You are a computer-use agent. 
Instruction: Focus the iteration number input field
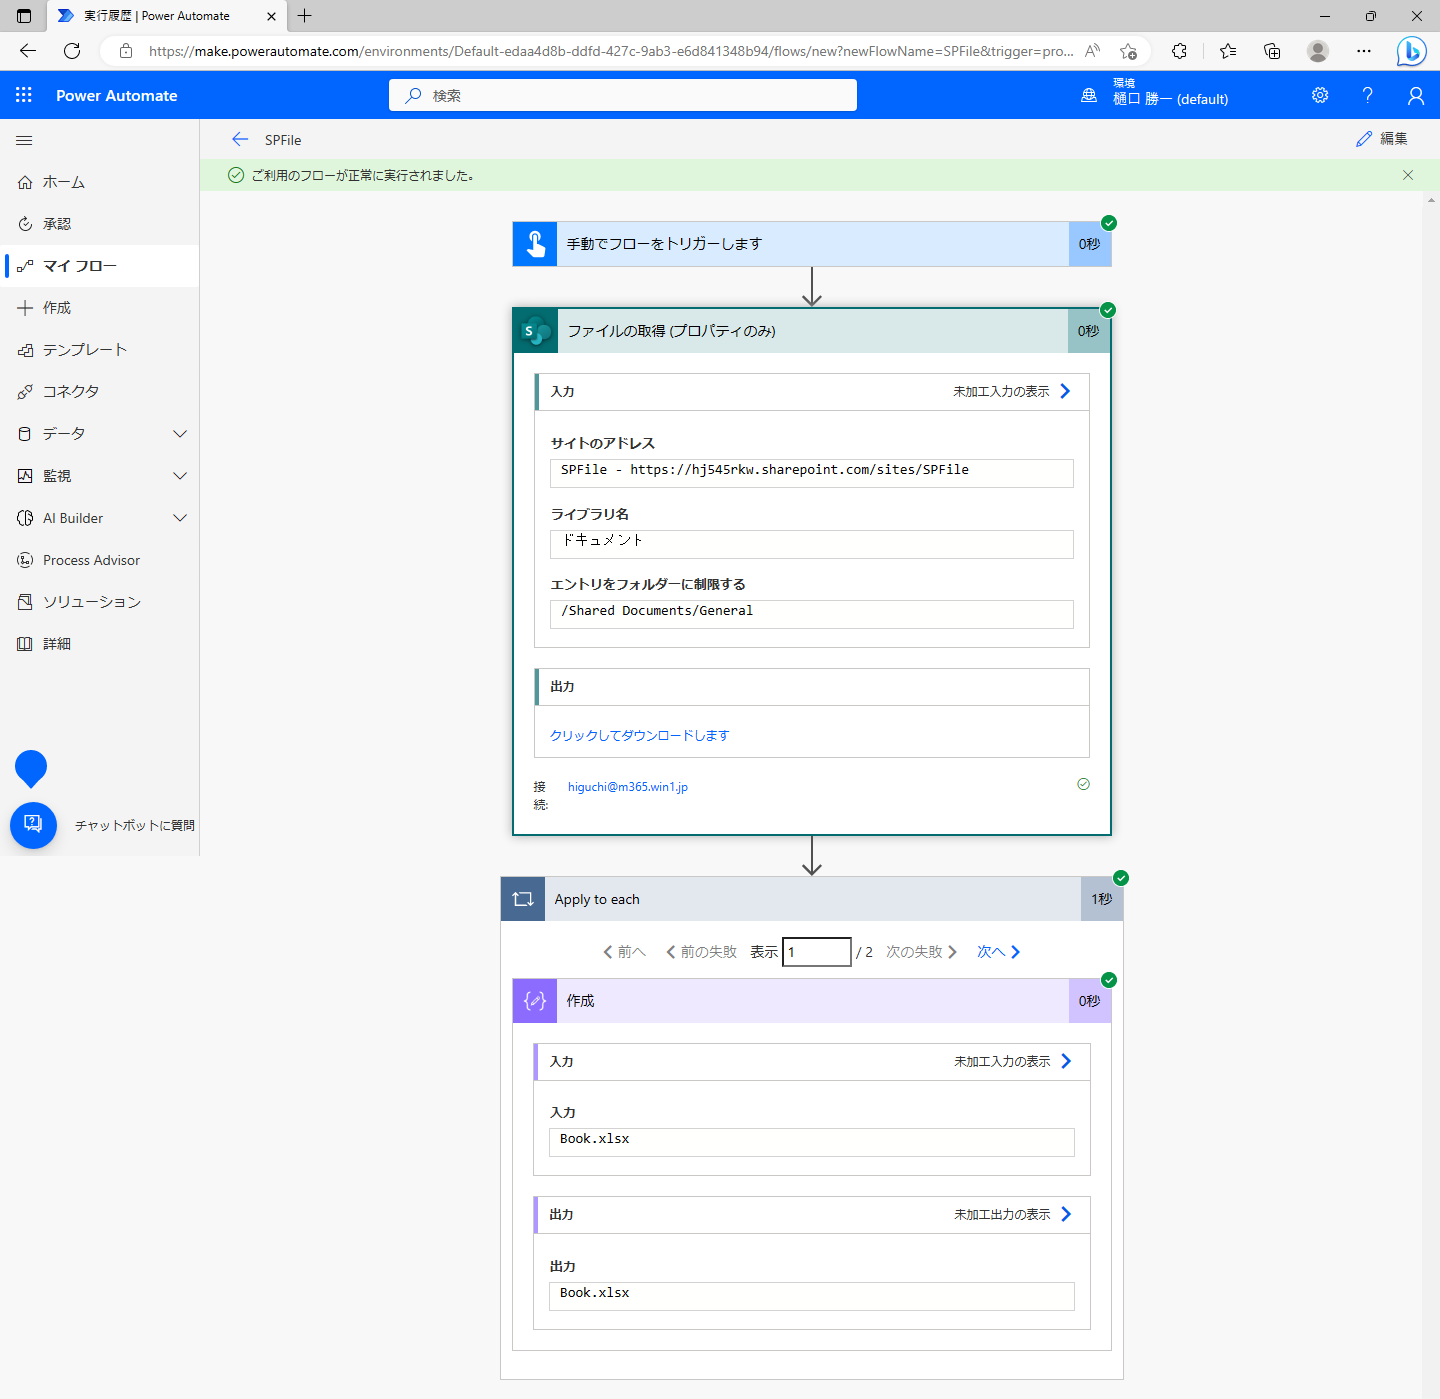coord(817,952)
